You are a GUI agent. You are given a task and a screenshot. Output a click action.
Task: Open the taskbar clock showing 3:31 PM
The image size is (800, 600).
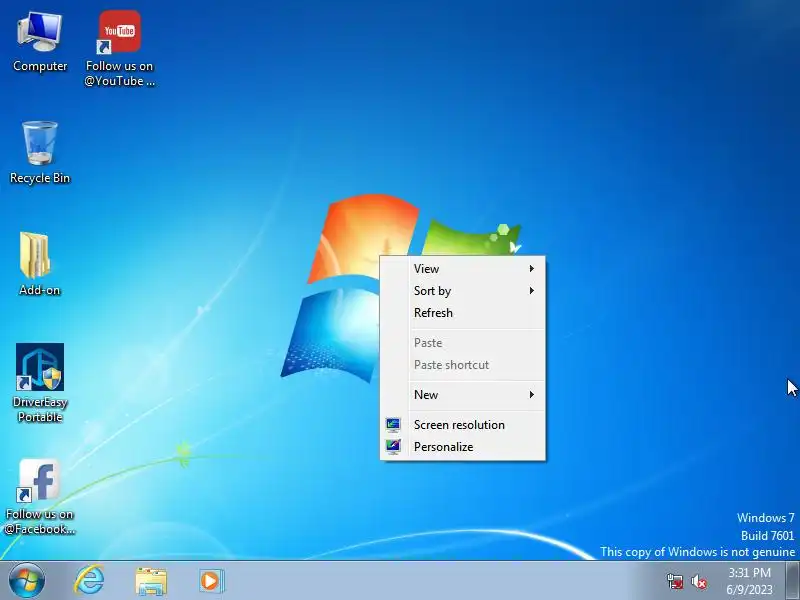click(x=749, y=572)
